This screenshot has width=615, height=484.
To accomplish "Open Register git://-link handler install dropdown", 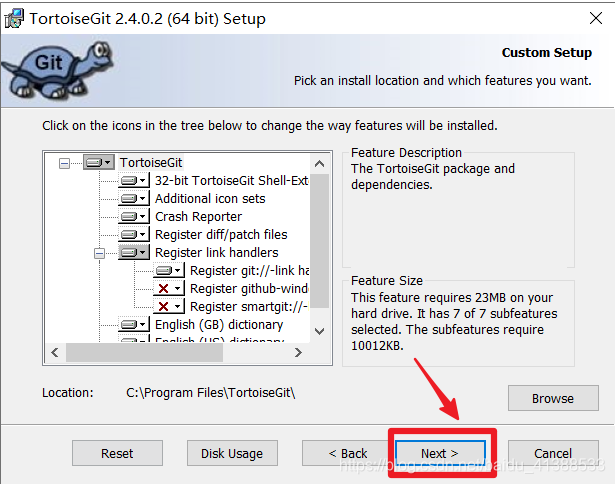I will (x=169, y=270).
